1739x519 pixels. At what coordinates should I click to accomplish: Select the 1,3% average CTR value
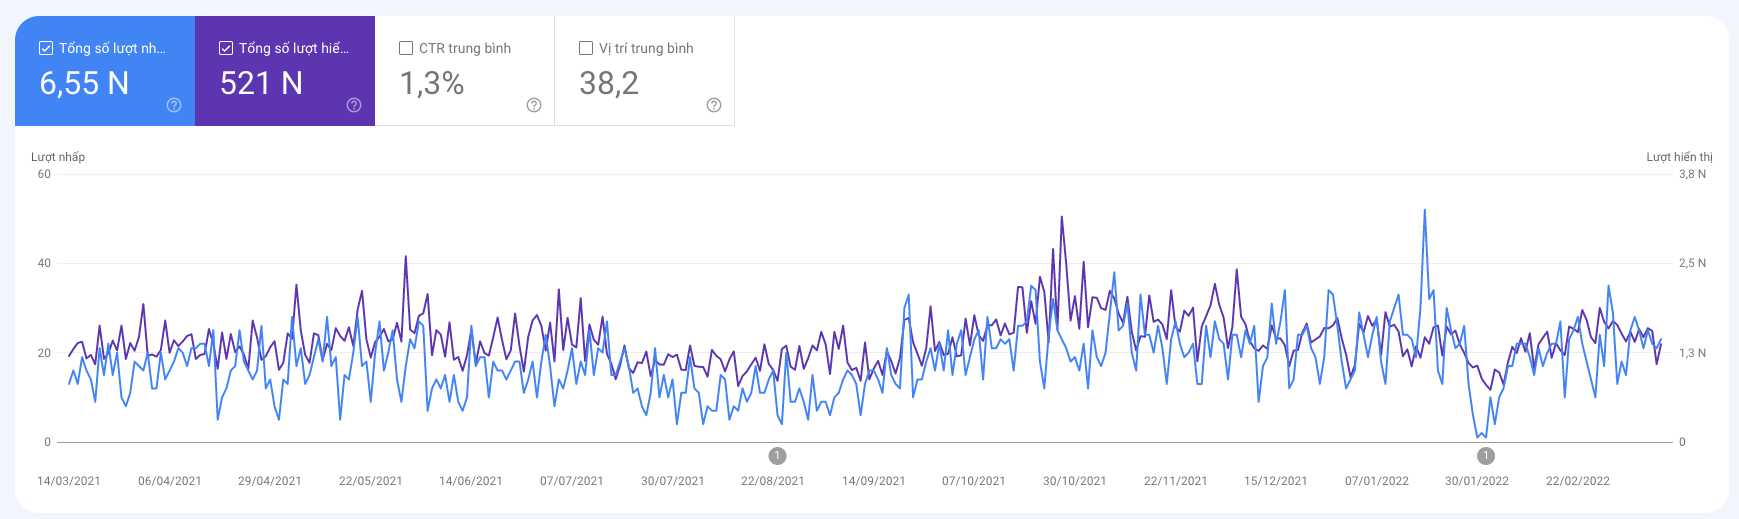coord(432,83)
